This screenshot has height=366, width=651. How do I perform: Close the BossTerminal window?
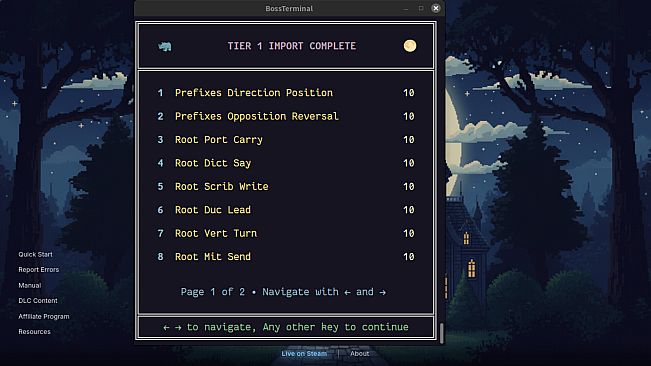point(436,8)
